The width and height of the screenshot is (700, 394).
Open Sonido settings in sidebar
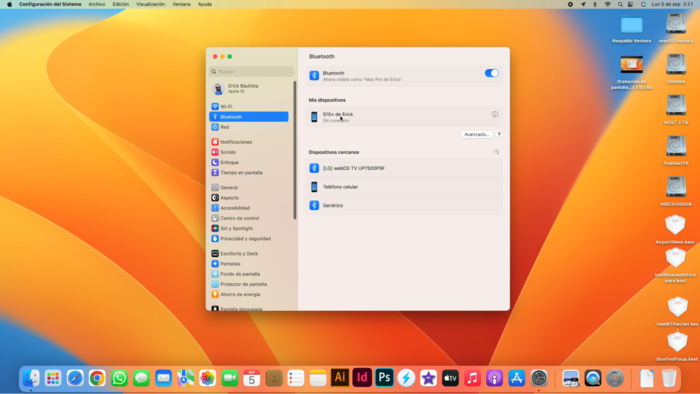(x=249, y=152)
